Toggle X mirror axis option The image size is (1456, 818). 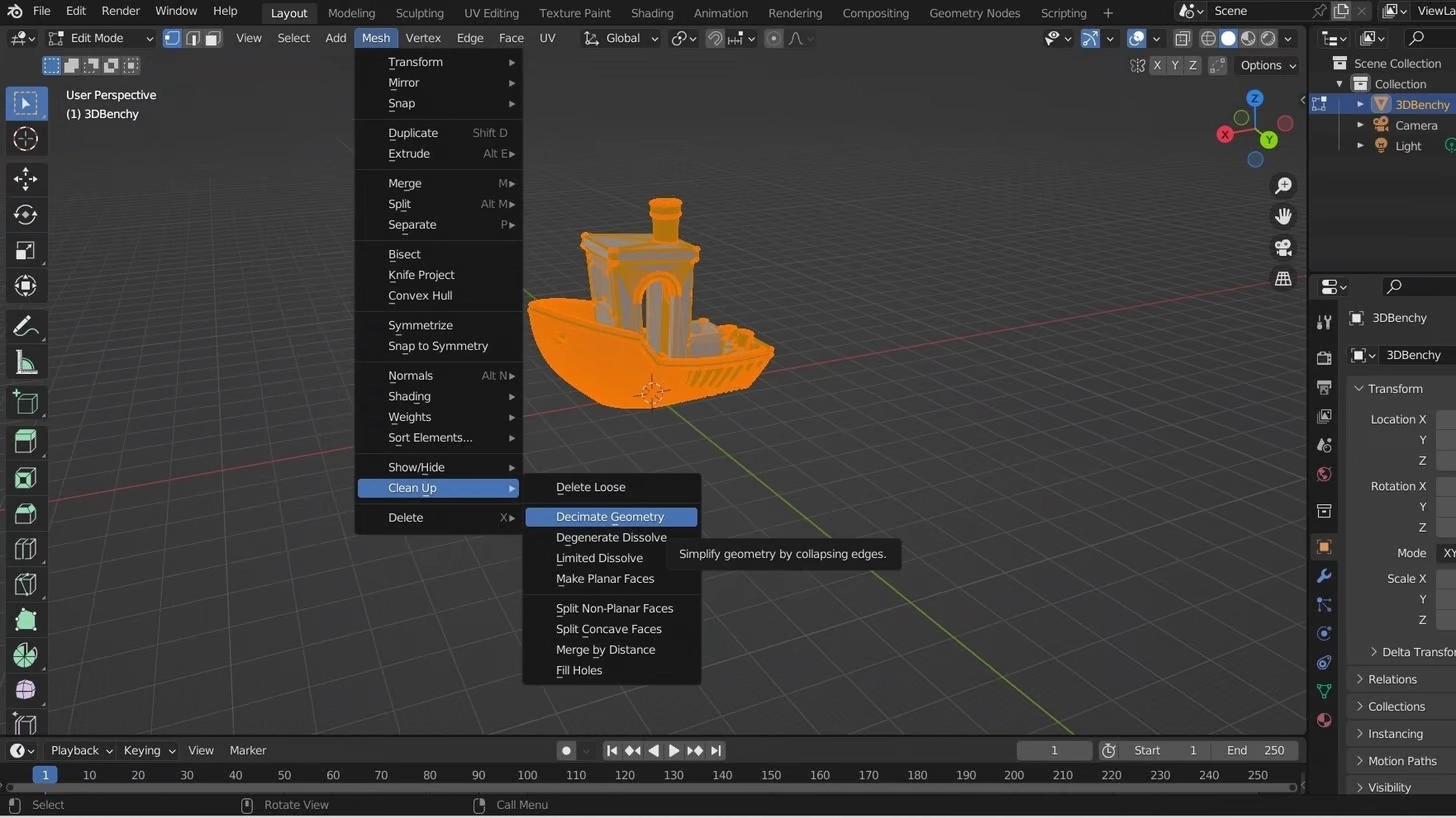tap(1157, 65)
